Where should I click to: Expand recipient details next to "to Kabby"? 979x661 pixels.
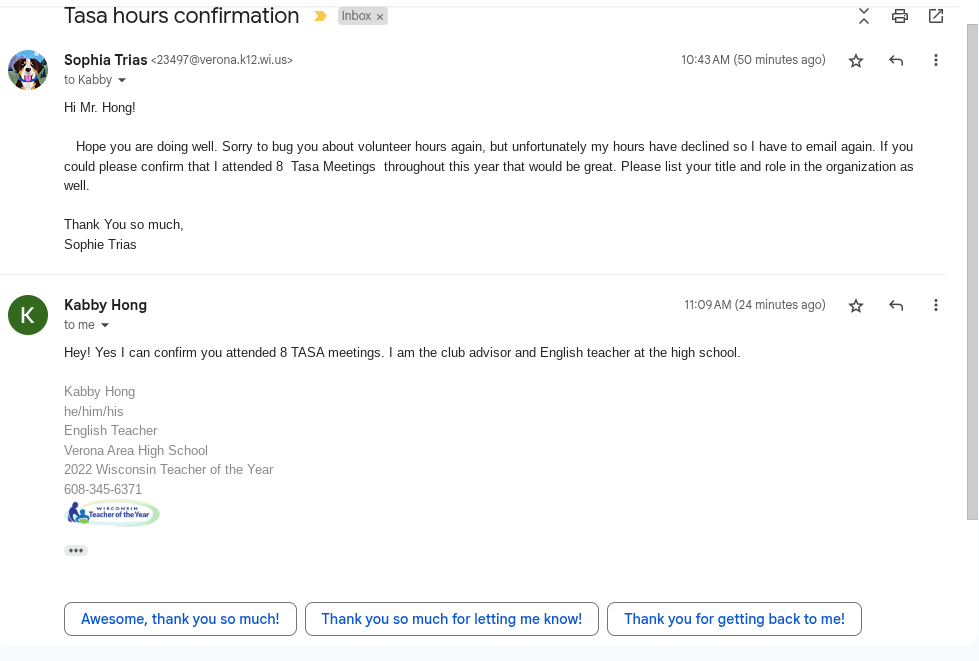point(122,80)
